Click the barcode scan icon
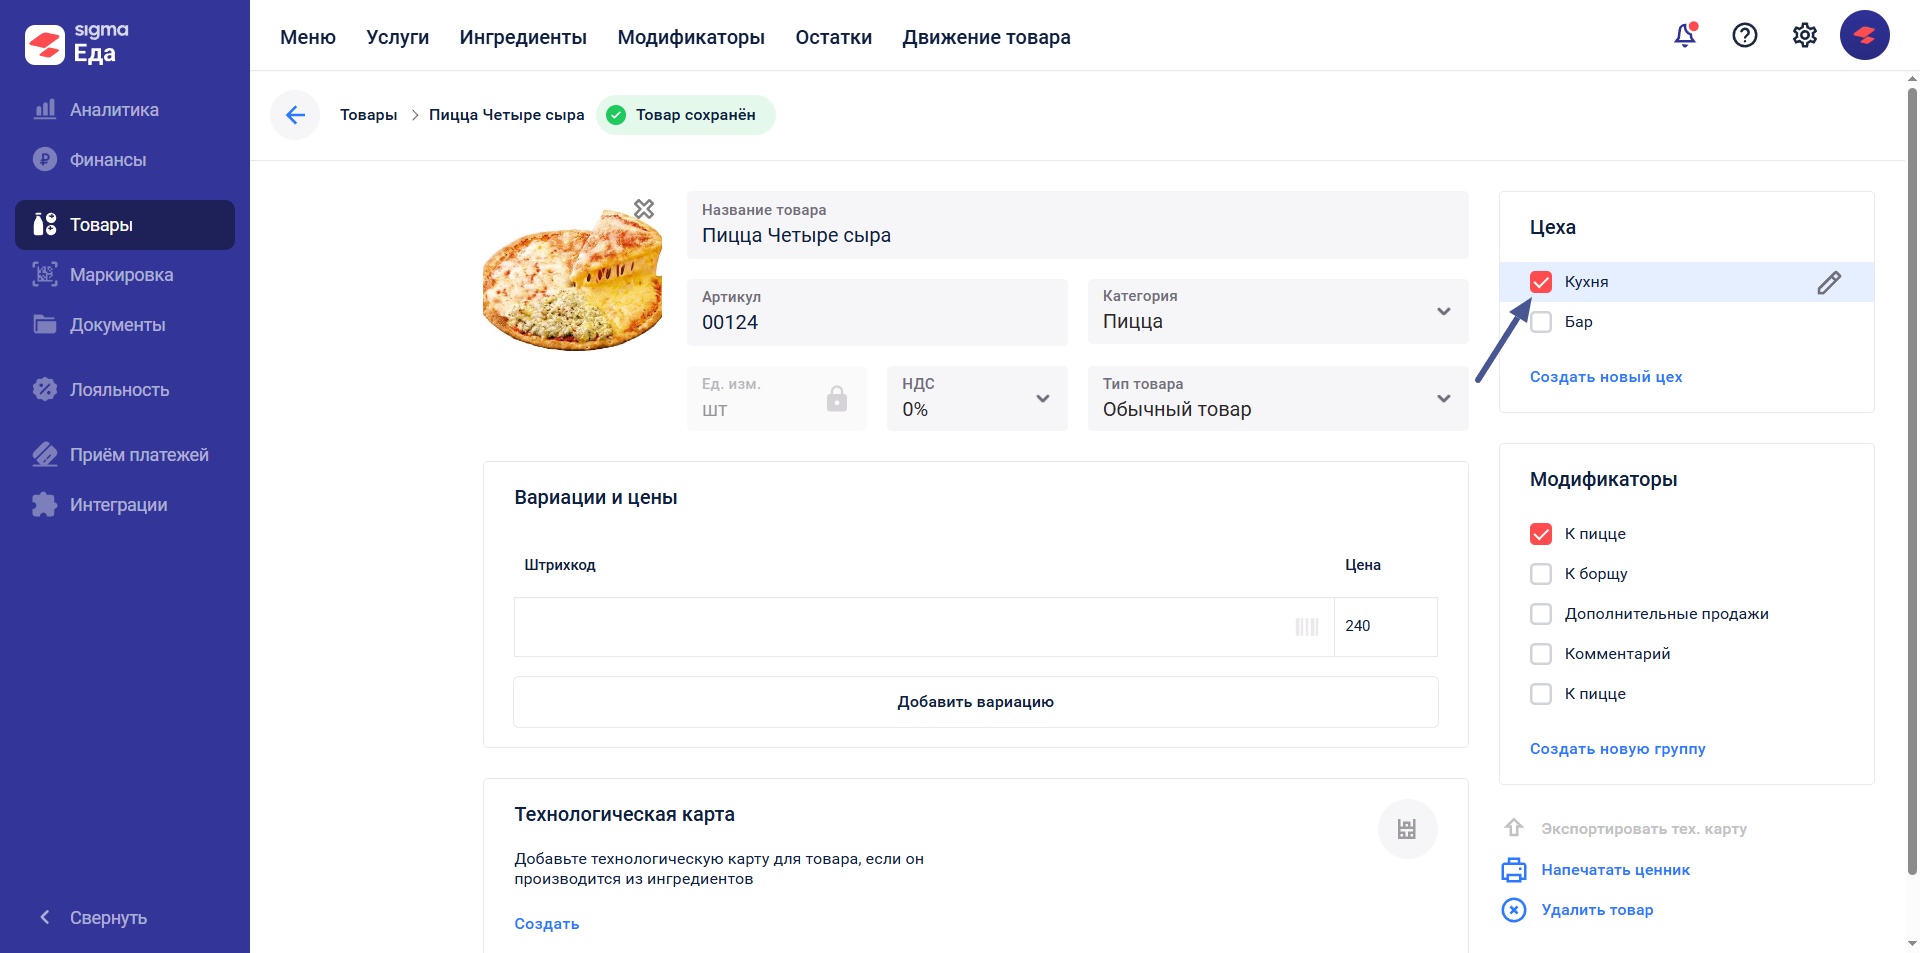 point(1307,627)
